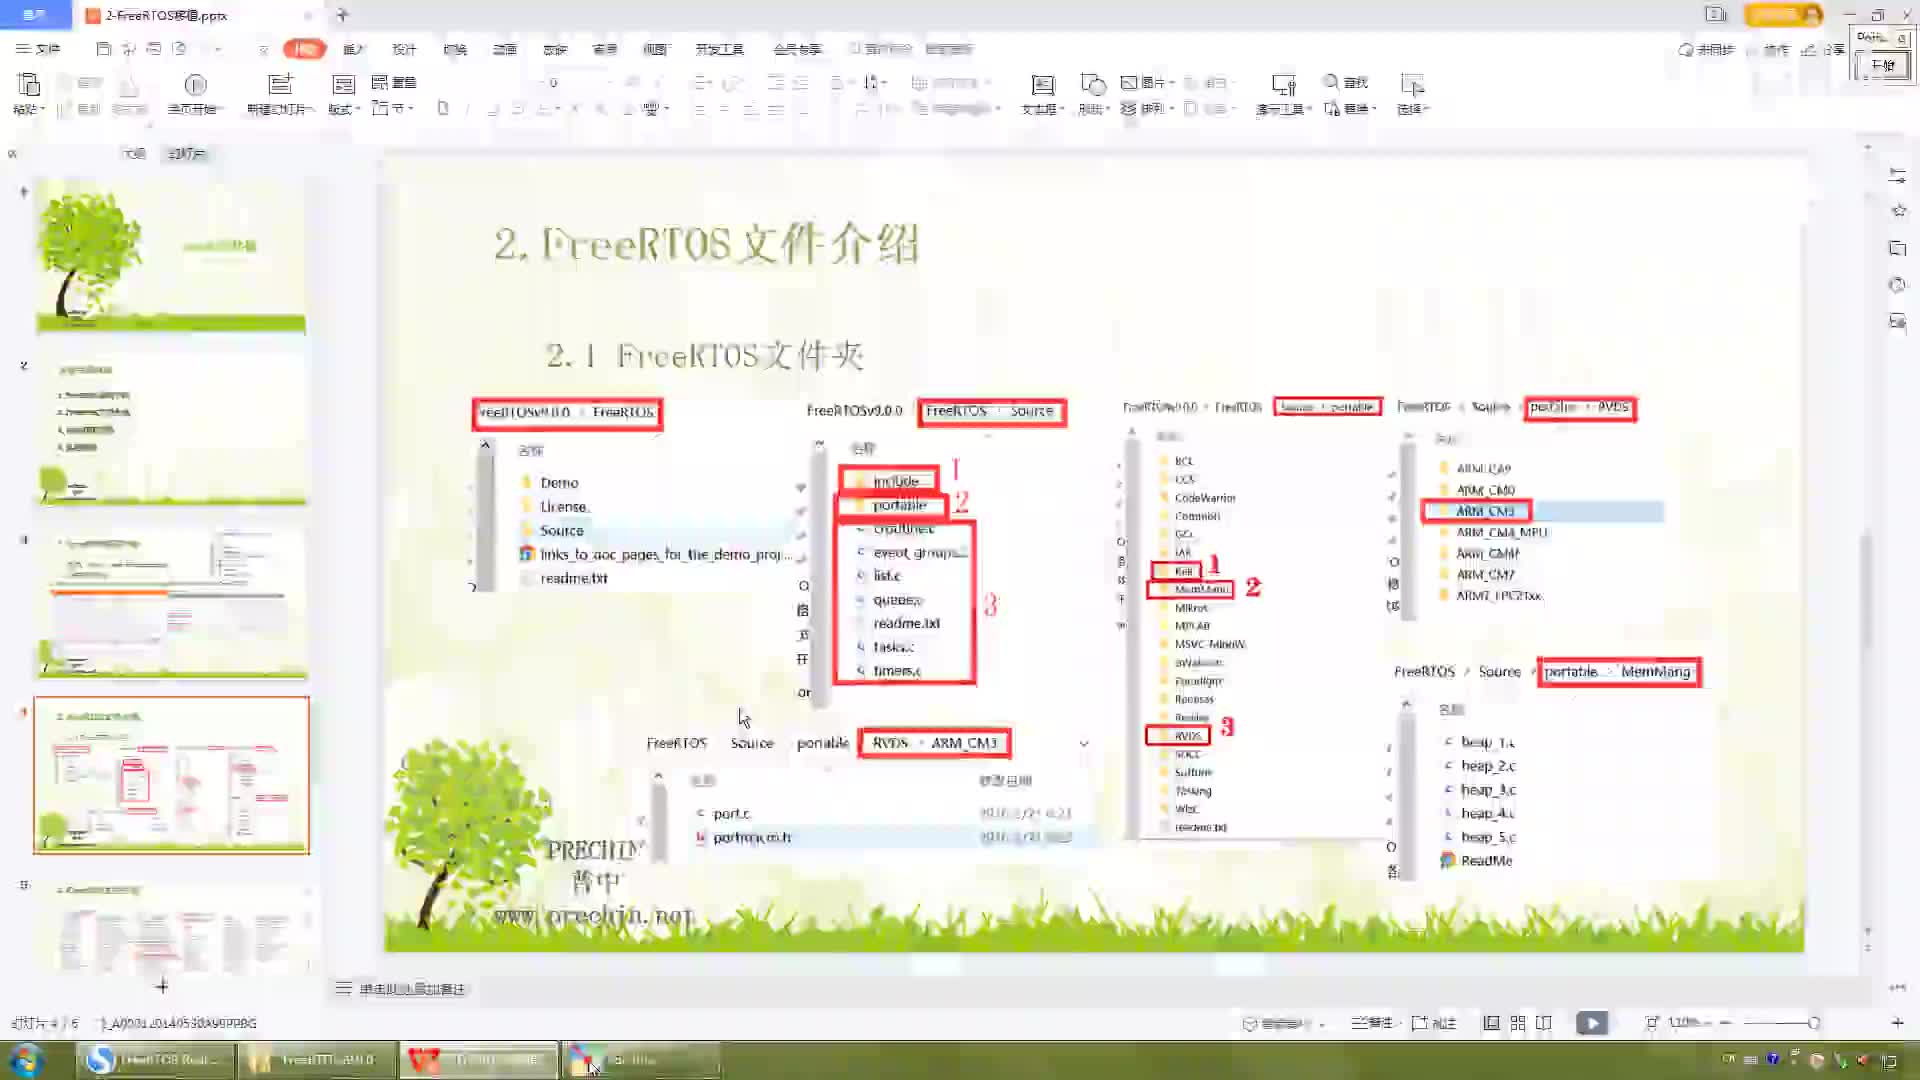Screen dimensions: 1920x1080
Task: Switch to Reading view icon
Action: point(1544,1022)
